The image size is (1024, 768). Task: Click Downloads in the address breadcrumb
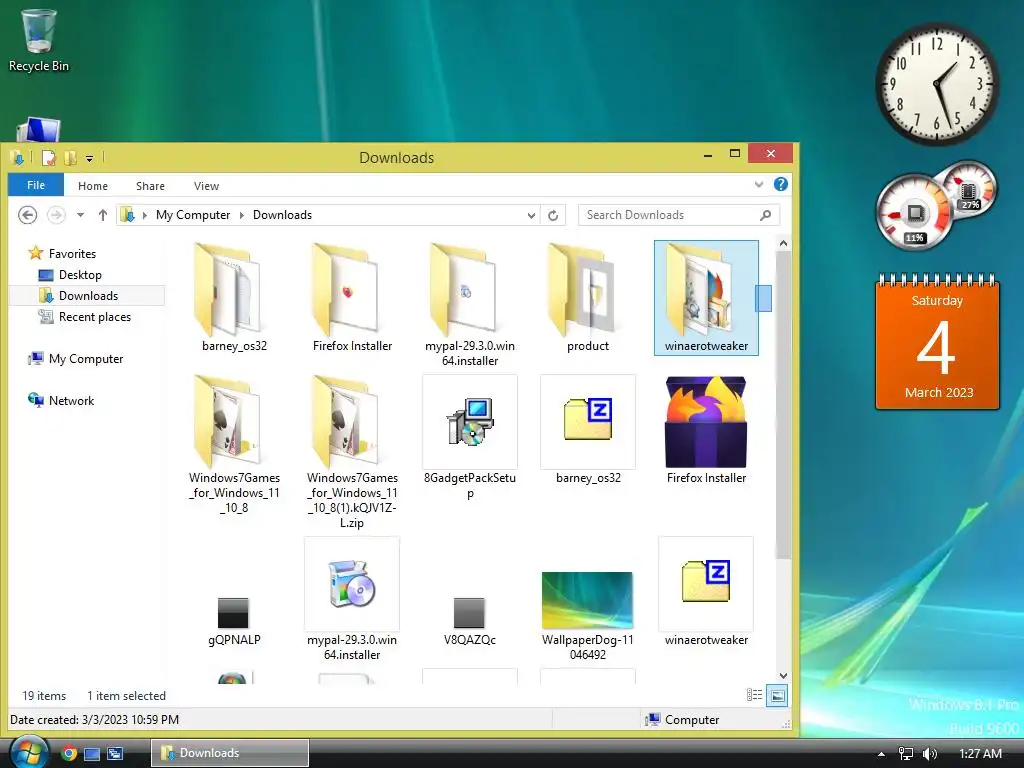click(x=282, y=215)
